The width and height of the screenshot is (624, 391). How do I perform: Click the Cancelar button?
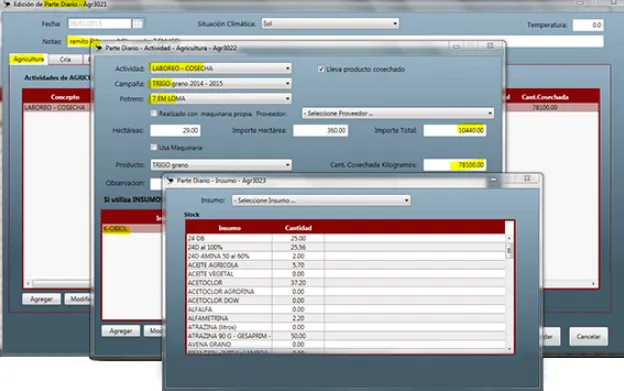(x=588, y=337)
